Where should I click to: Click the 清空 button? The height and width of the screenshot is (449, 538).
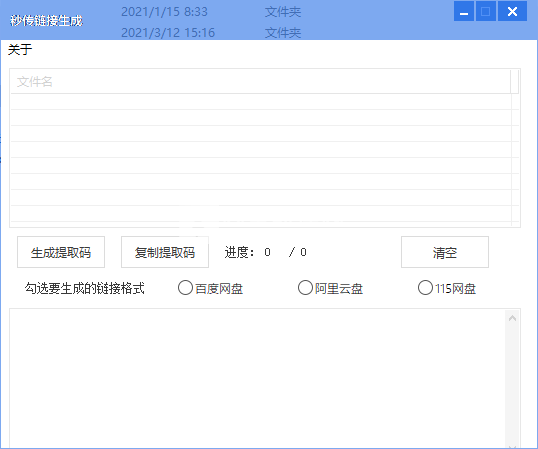click(445, 252)
